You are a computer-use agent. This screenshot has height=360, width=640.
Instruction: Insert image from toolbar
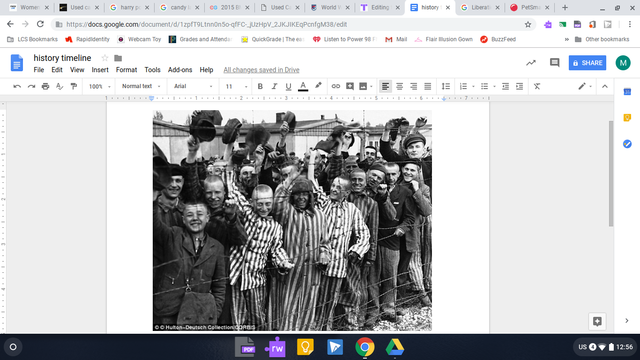(x=363, y=87)
